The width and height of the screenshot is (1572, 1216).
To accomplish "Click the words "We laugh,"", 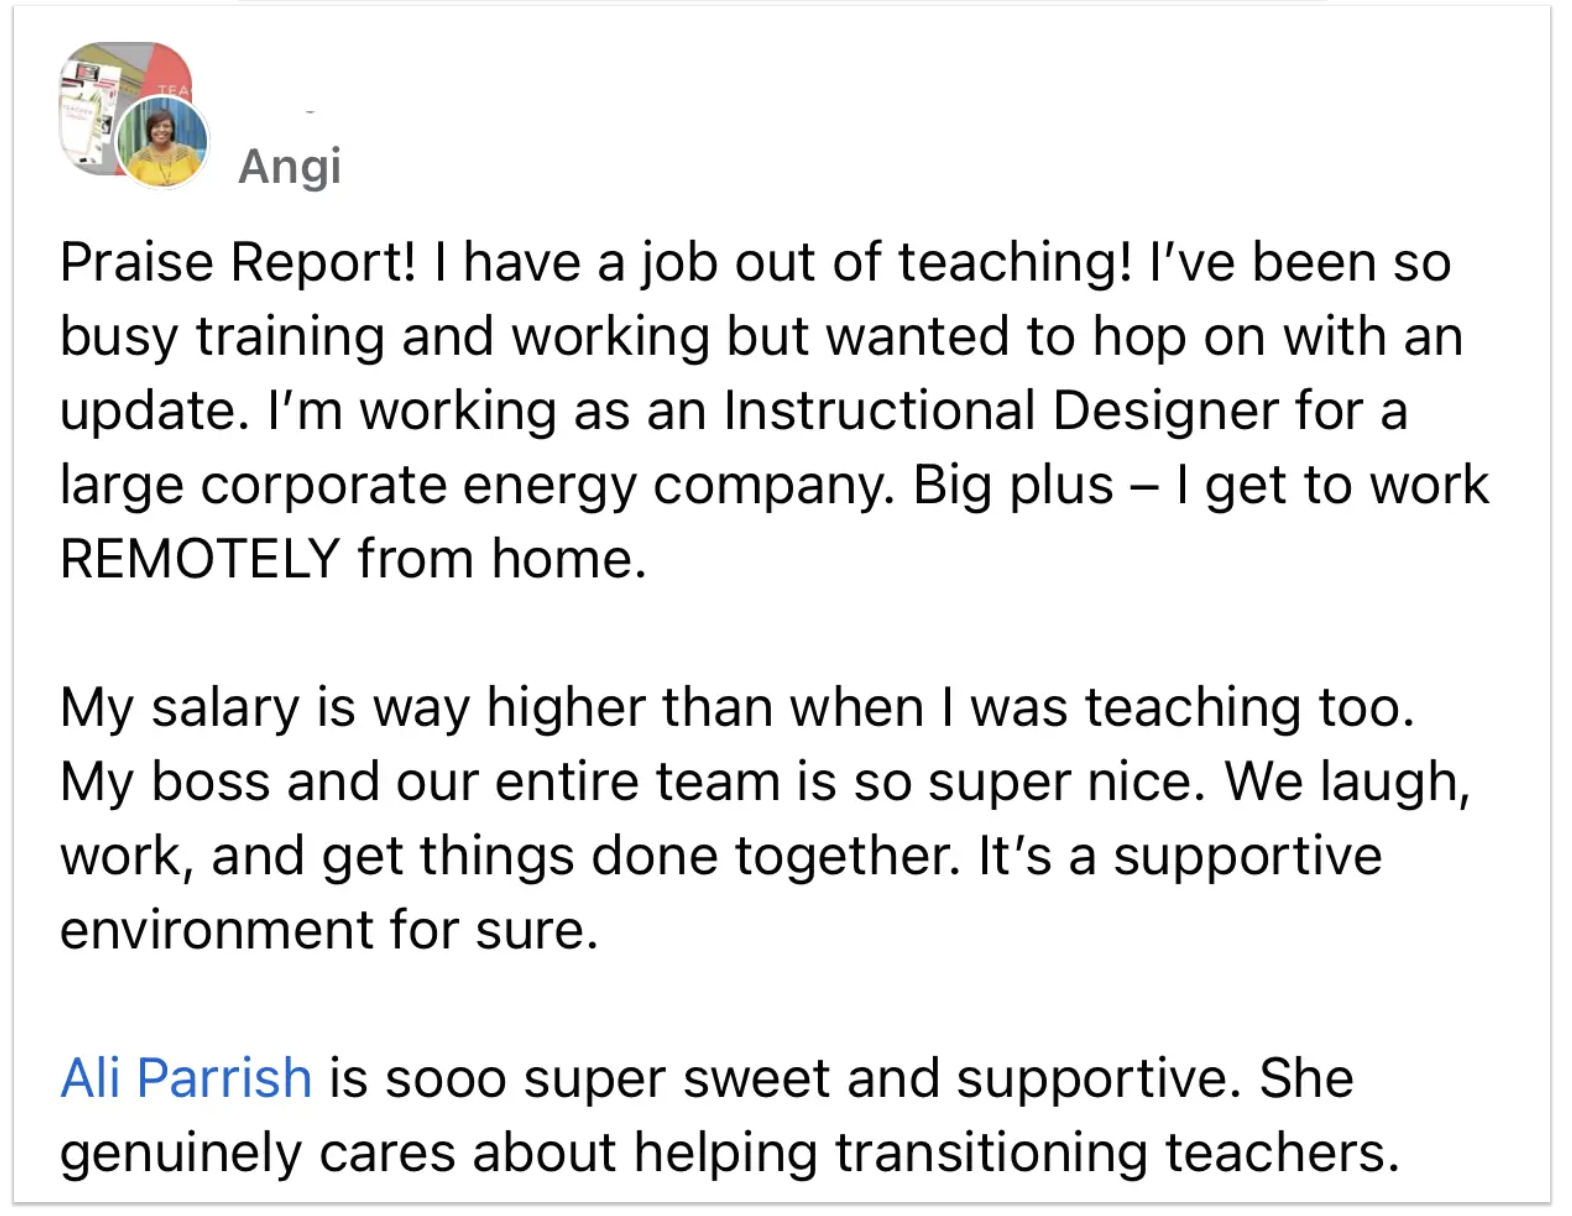I will coord(1347,781).
